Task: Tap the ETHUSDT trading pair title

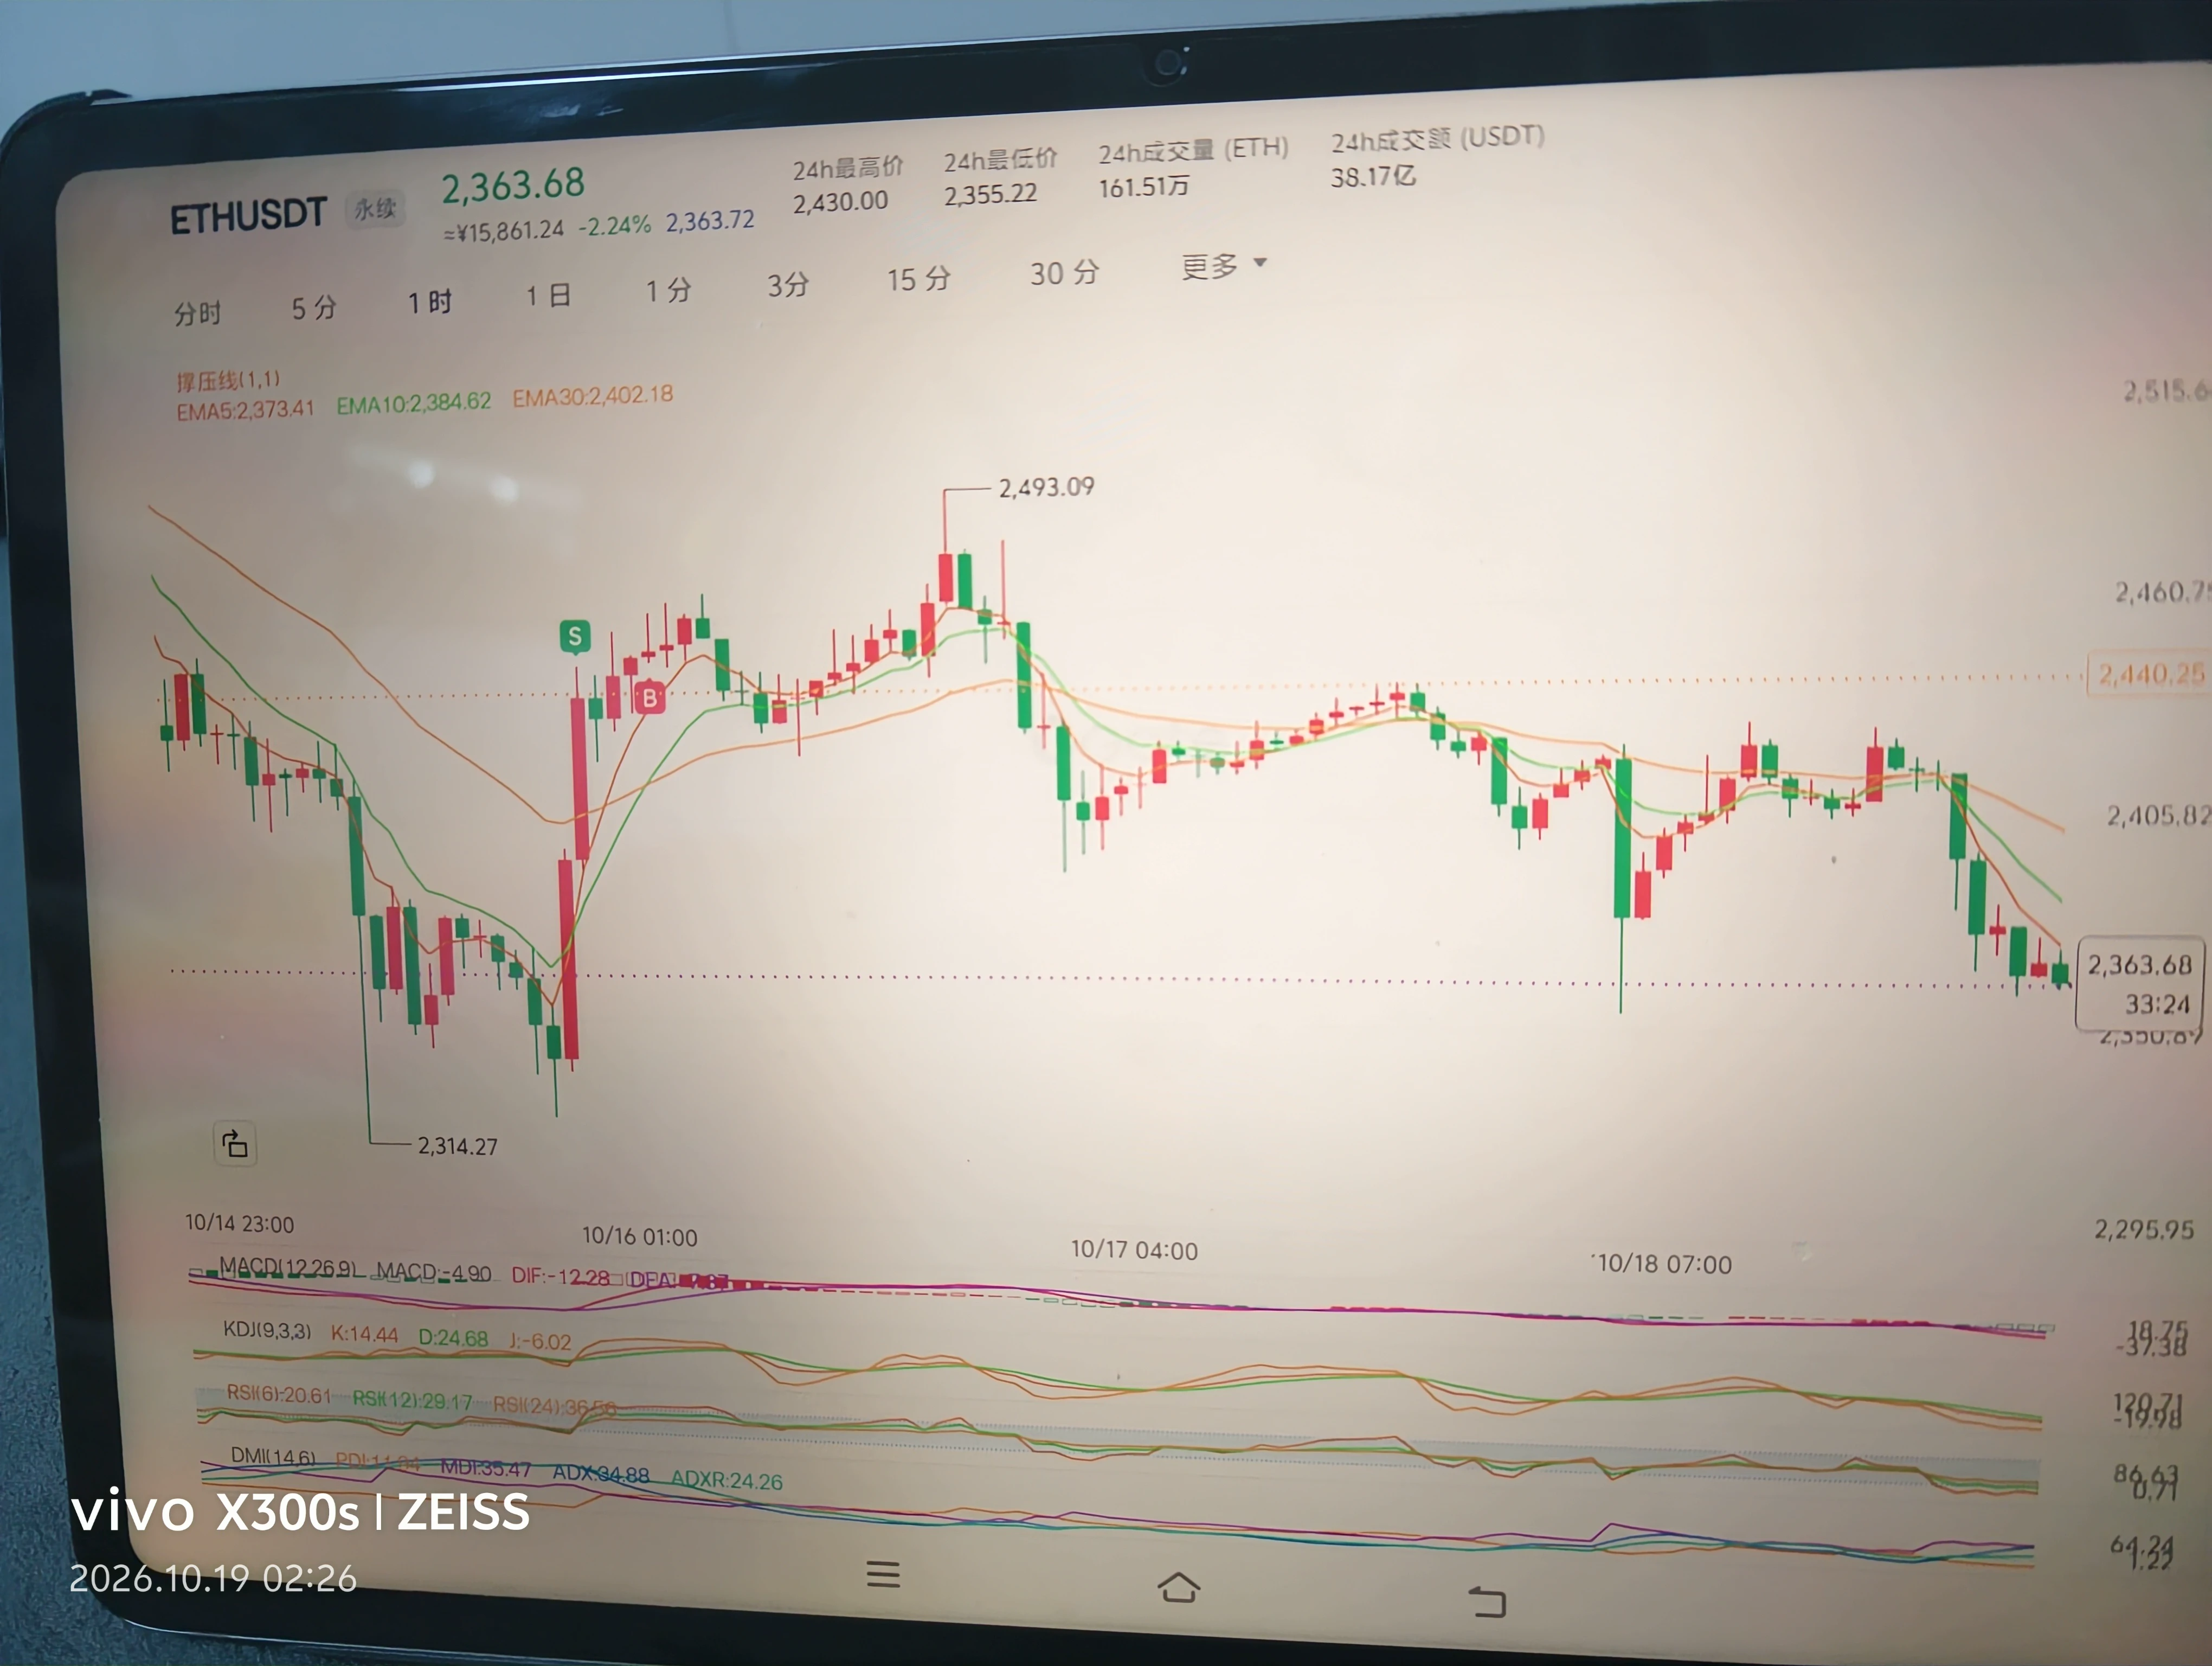Action: [248, 216]
